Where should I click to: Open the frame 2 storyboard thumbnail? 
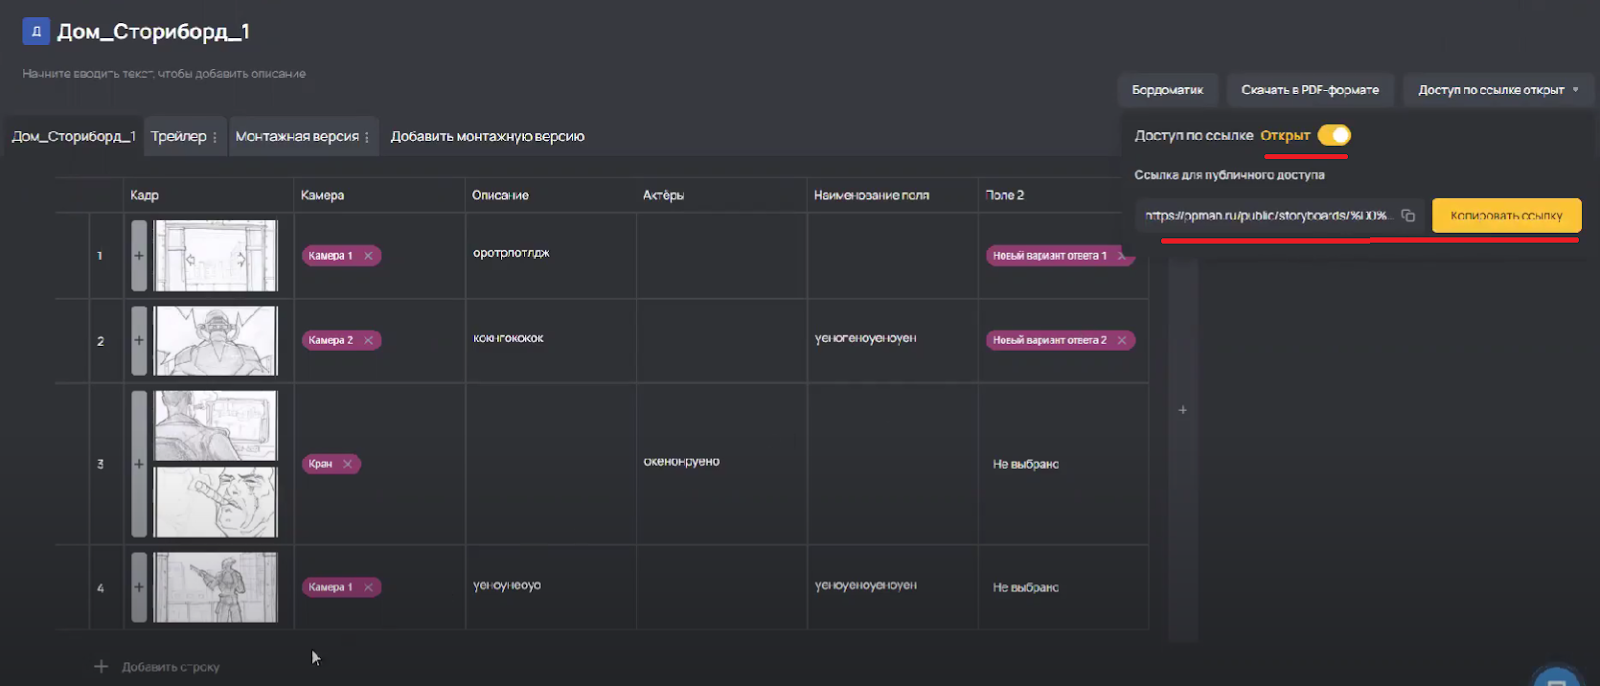215,341
